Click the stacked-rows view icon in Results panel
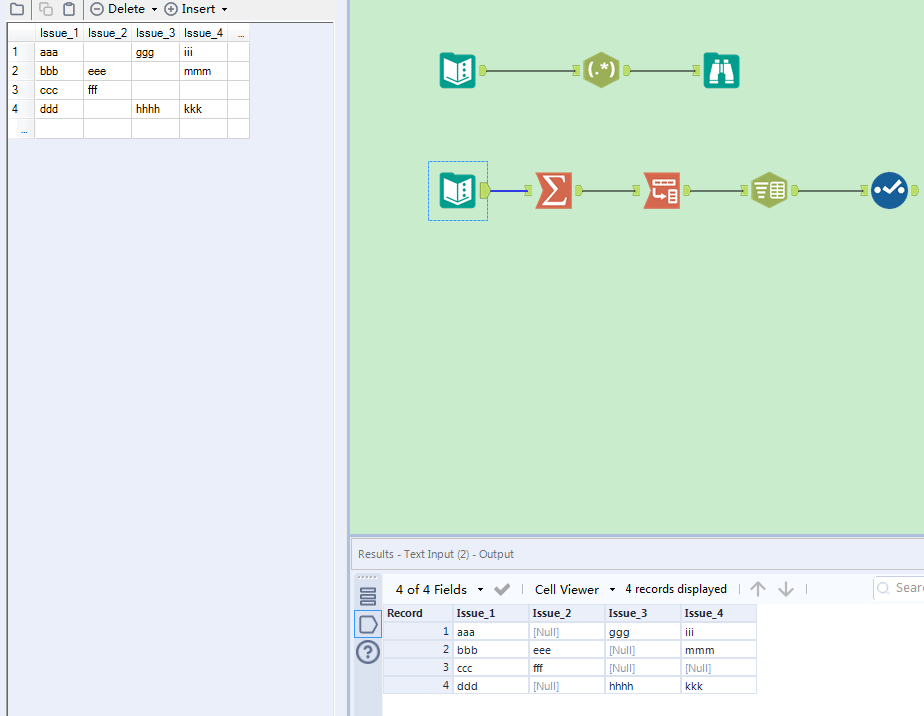 click(367, 594)
